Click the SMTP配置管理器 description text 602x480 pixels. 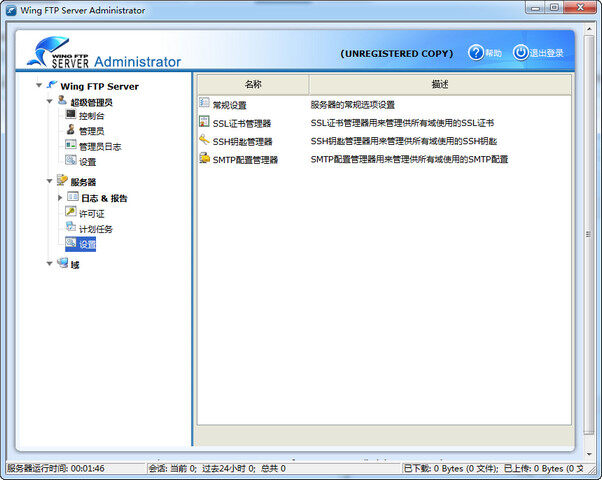coord(409,159)
